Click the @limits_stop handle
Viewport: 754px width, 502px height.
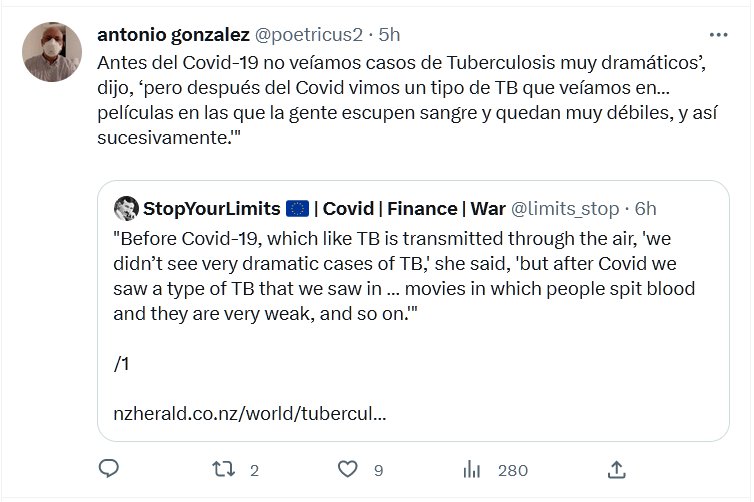[x=567, y=208]
